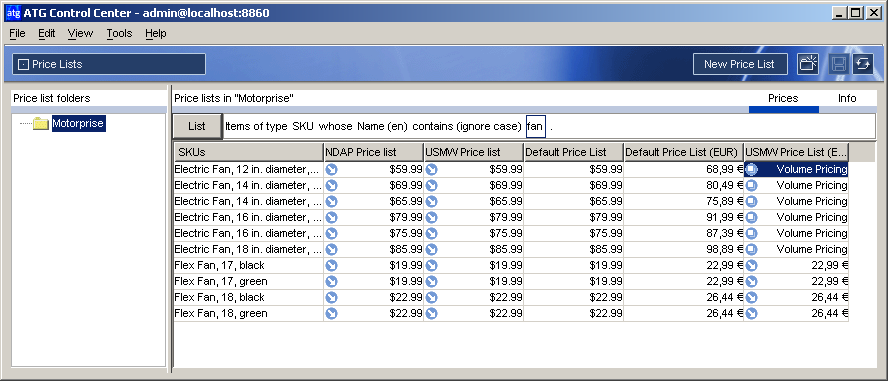
Task: Click the Volume Pricing icon in the 80,49 € row
Action: 752,185
